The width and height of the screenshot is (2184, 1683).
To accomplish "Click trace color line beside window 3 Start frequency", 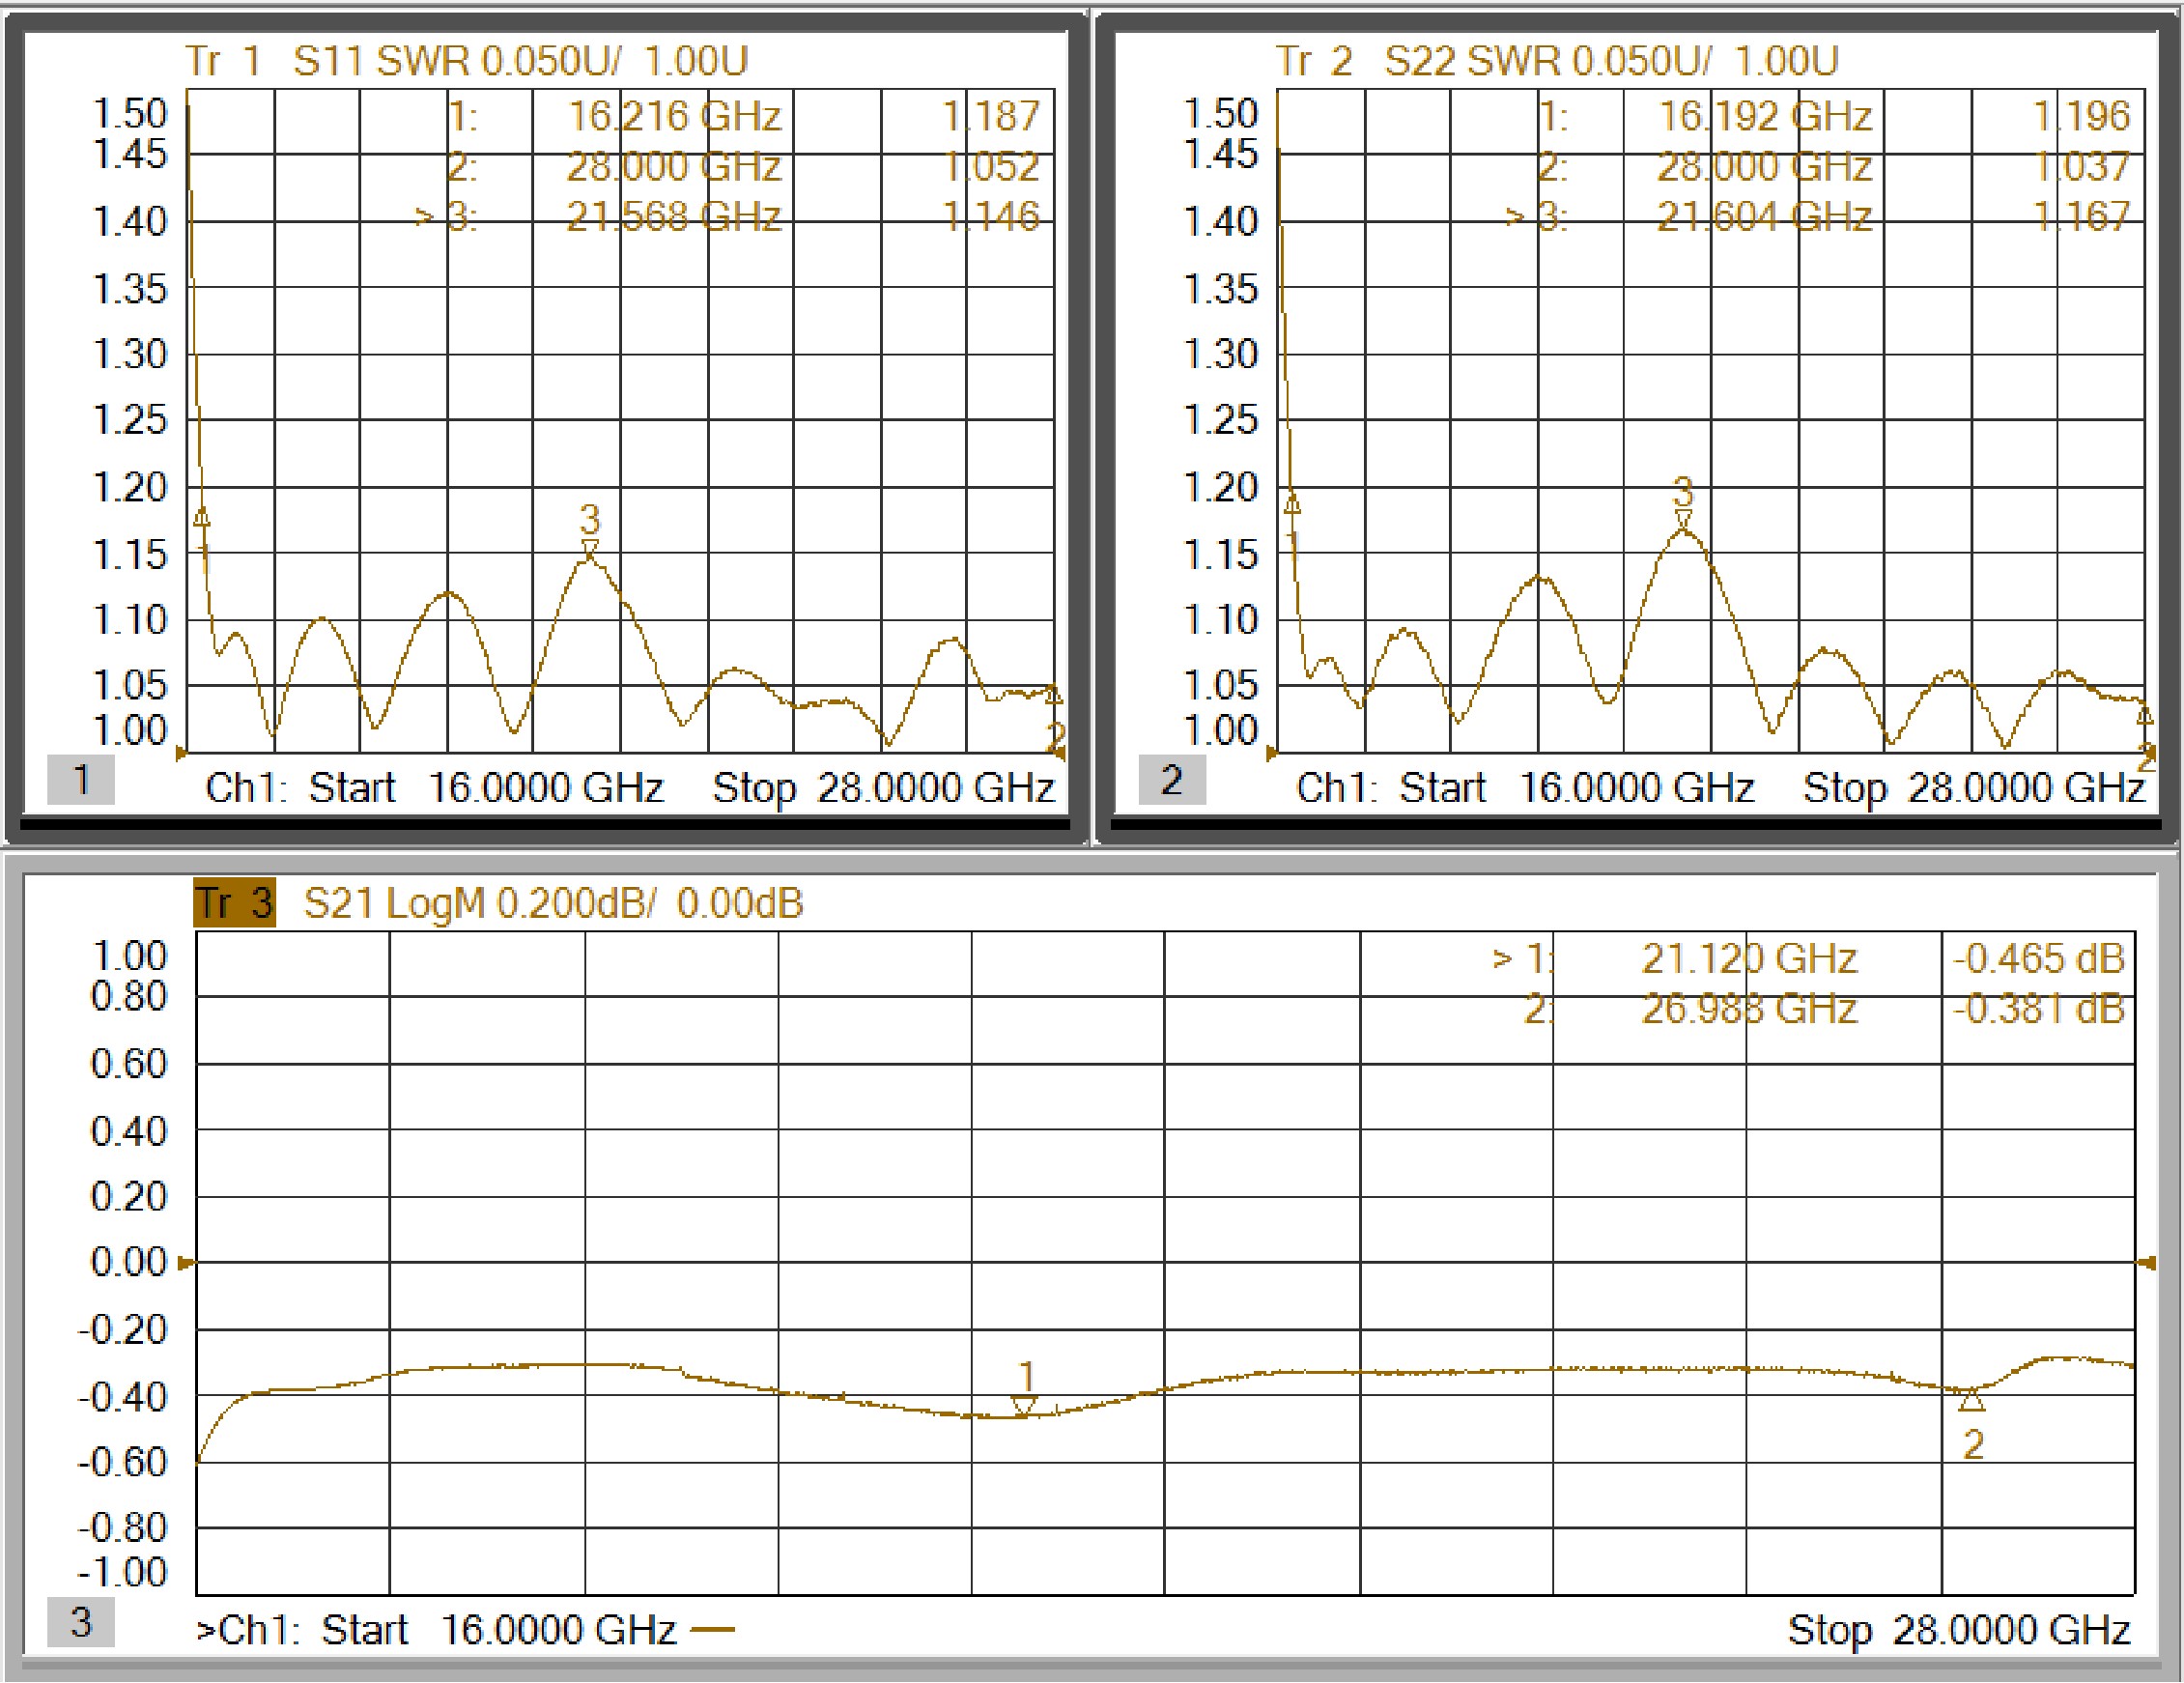I will point(712,1631).
